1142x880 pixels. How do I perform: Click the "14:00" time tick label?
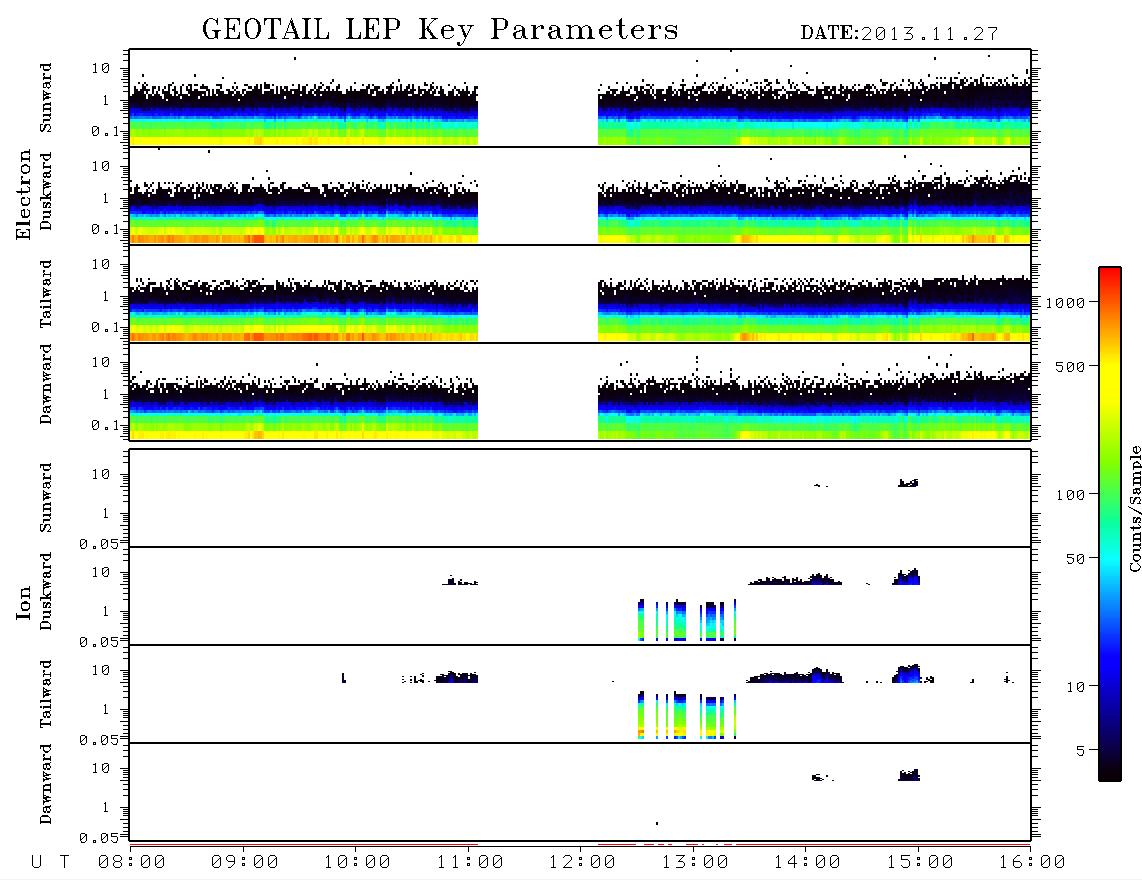(807, 863)
